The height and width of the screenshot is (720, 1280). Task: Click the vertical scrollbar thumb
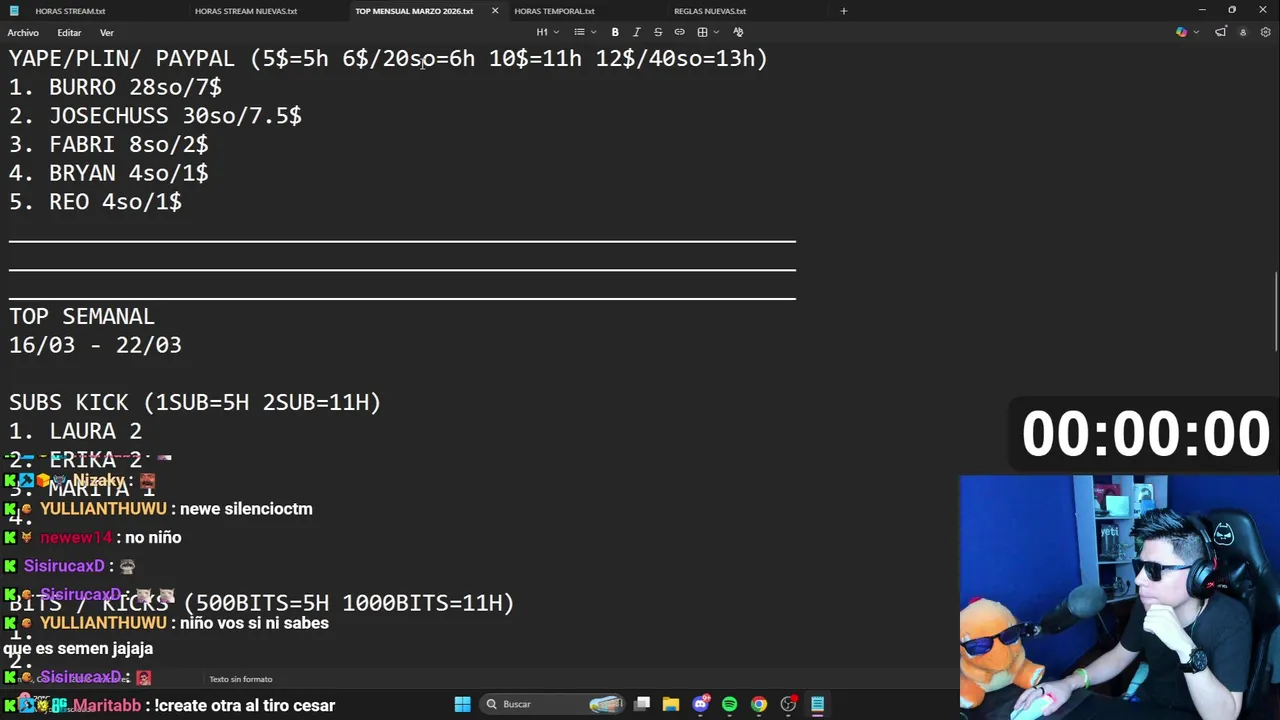[1275, 313]
